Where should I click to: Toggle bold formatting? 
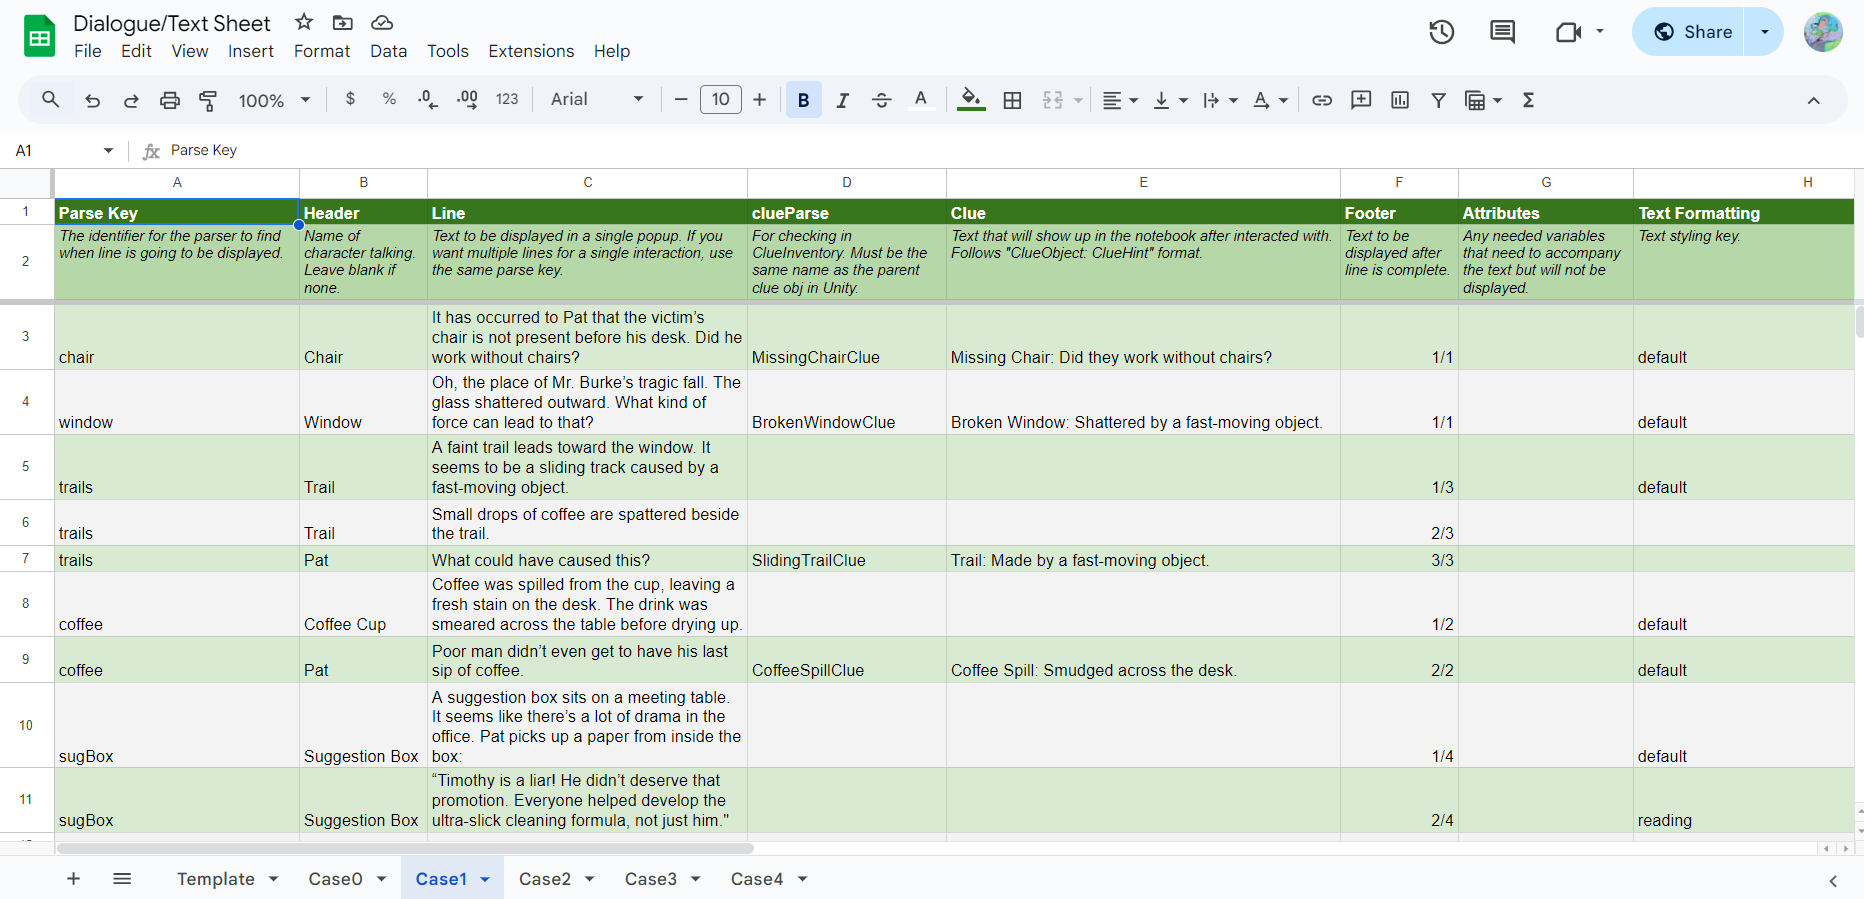coord(803,100)
